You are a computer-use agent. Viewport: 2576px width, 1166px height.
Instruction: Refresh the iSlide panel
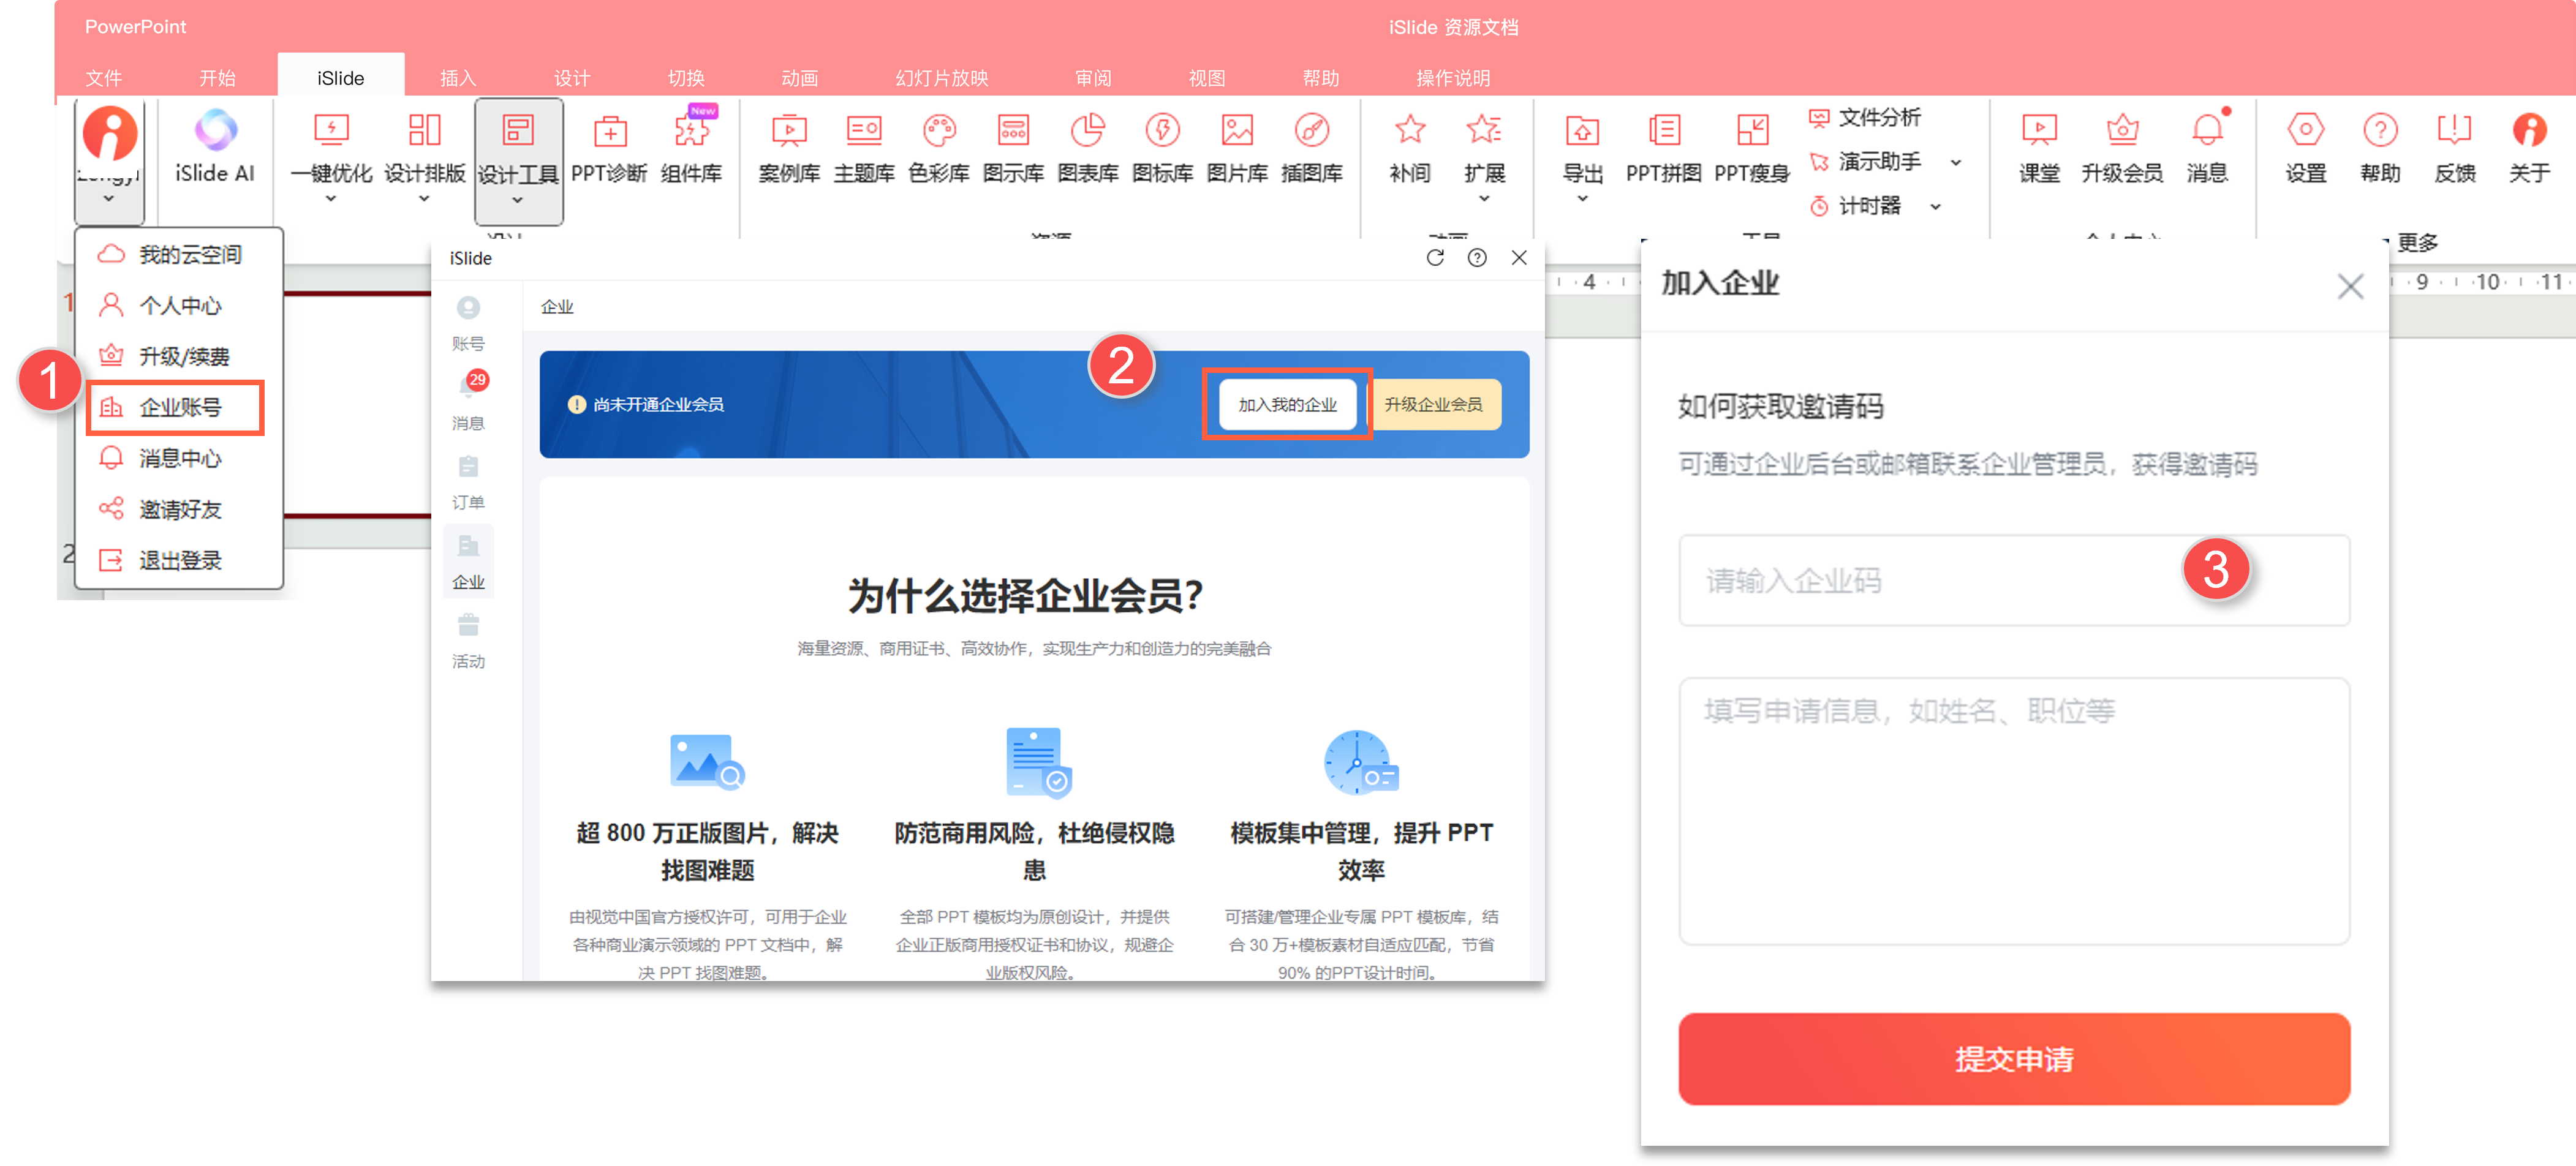coord(1435,258)
